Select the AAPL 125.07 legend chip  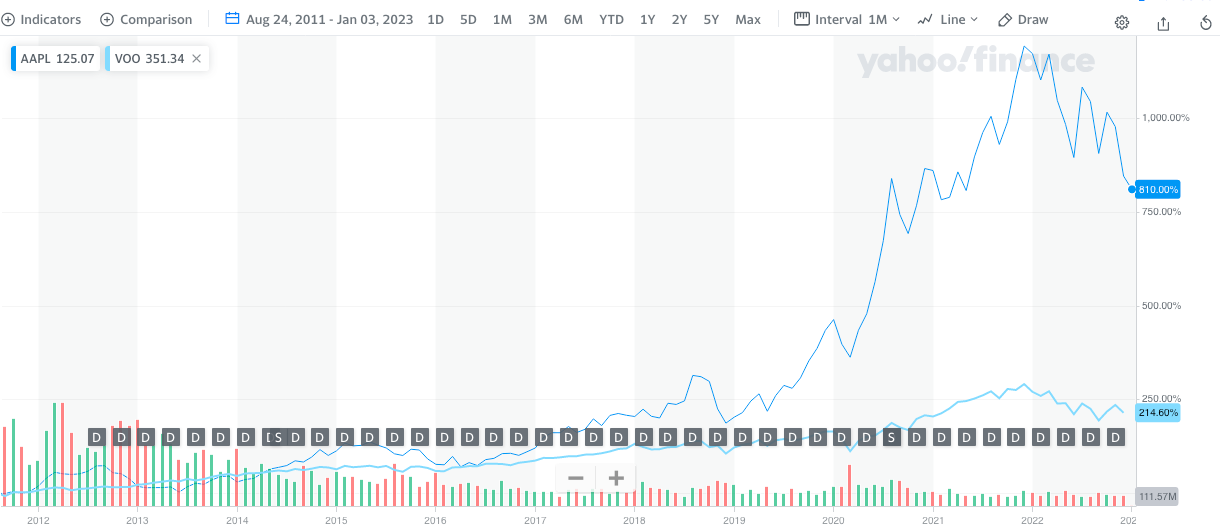point(55,59)
